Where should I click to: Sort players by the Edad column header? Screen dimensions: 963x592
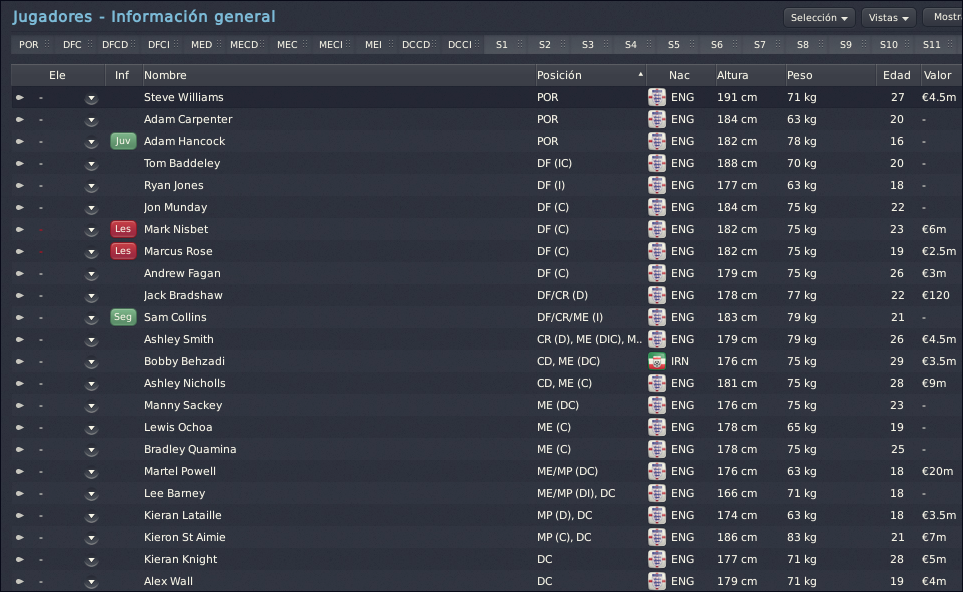[897, 75]
